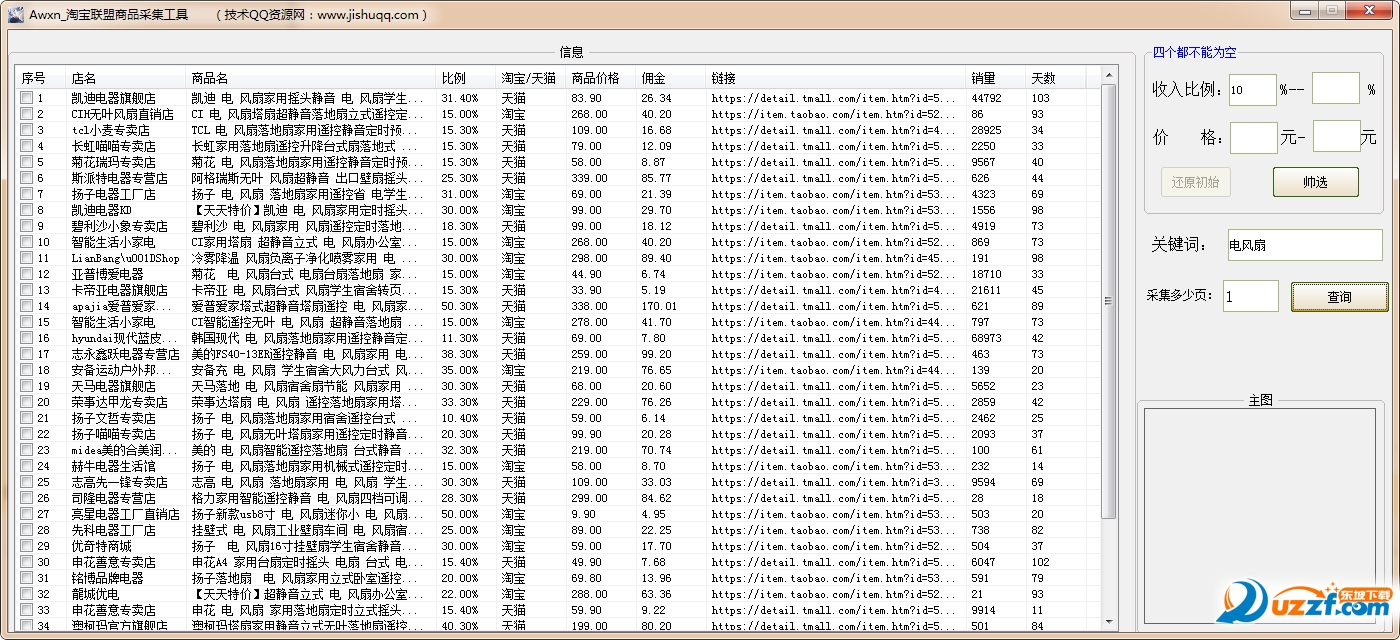Click ratio value 50.30% in row 14
The image size is (1400, 640).
point(460,306)
